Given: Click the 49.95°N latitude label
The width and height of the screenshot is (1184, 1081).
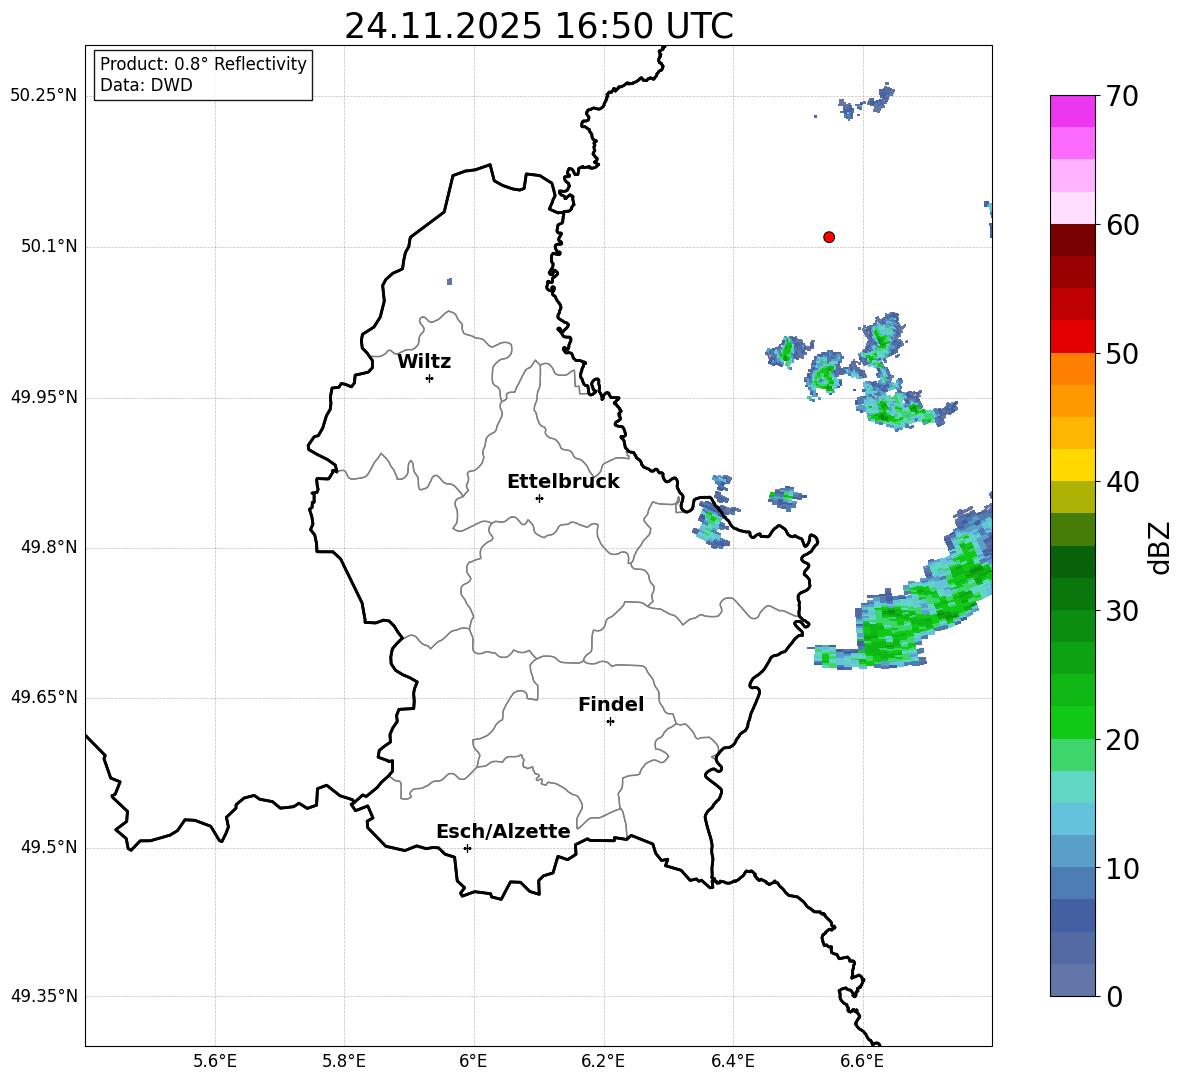Looking at the screenshot, I should [x=44, y=397].
